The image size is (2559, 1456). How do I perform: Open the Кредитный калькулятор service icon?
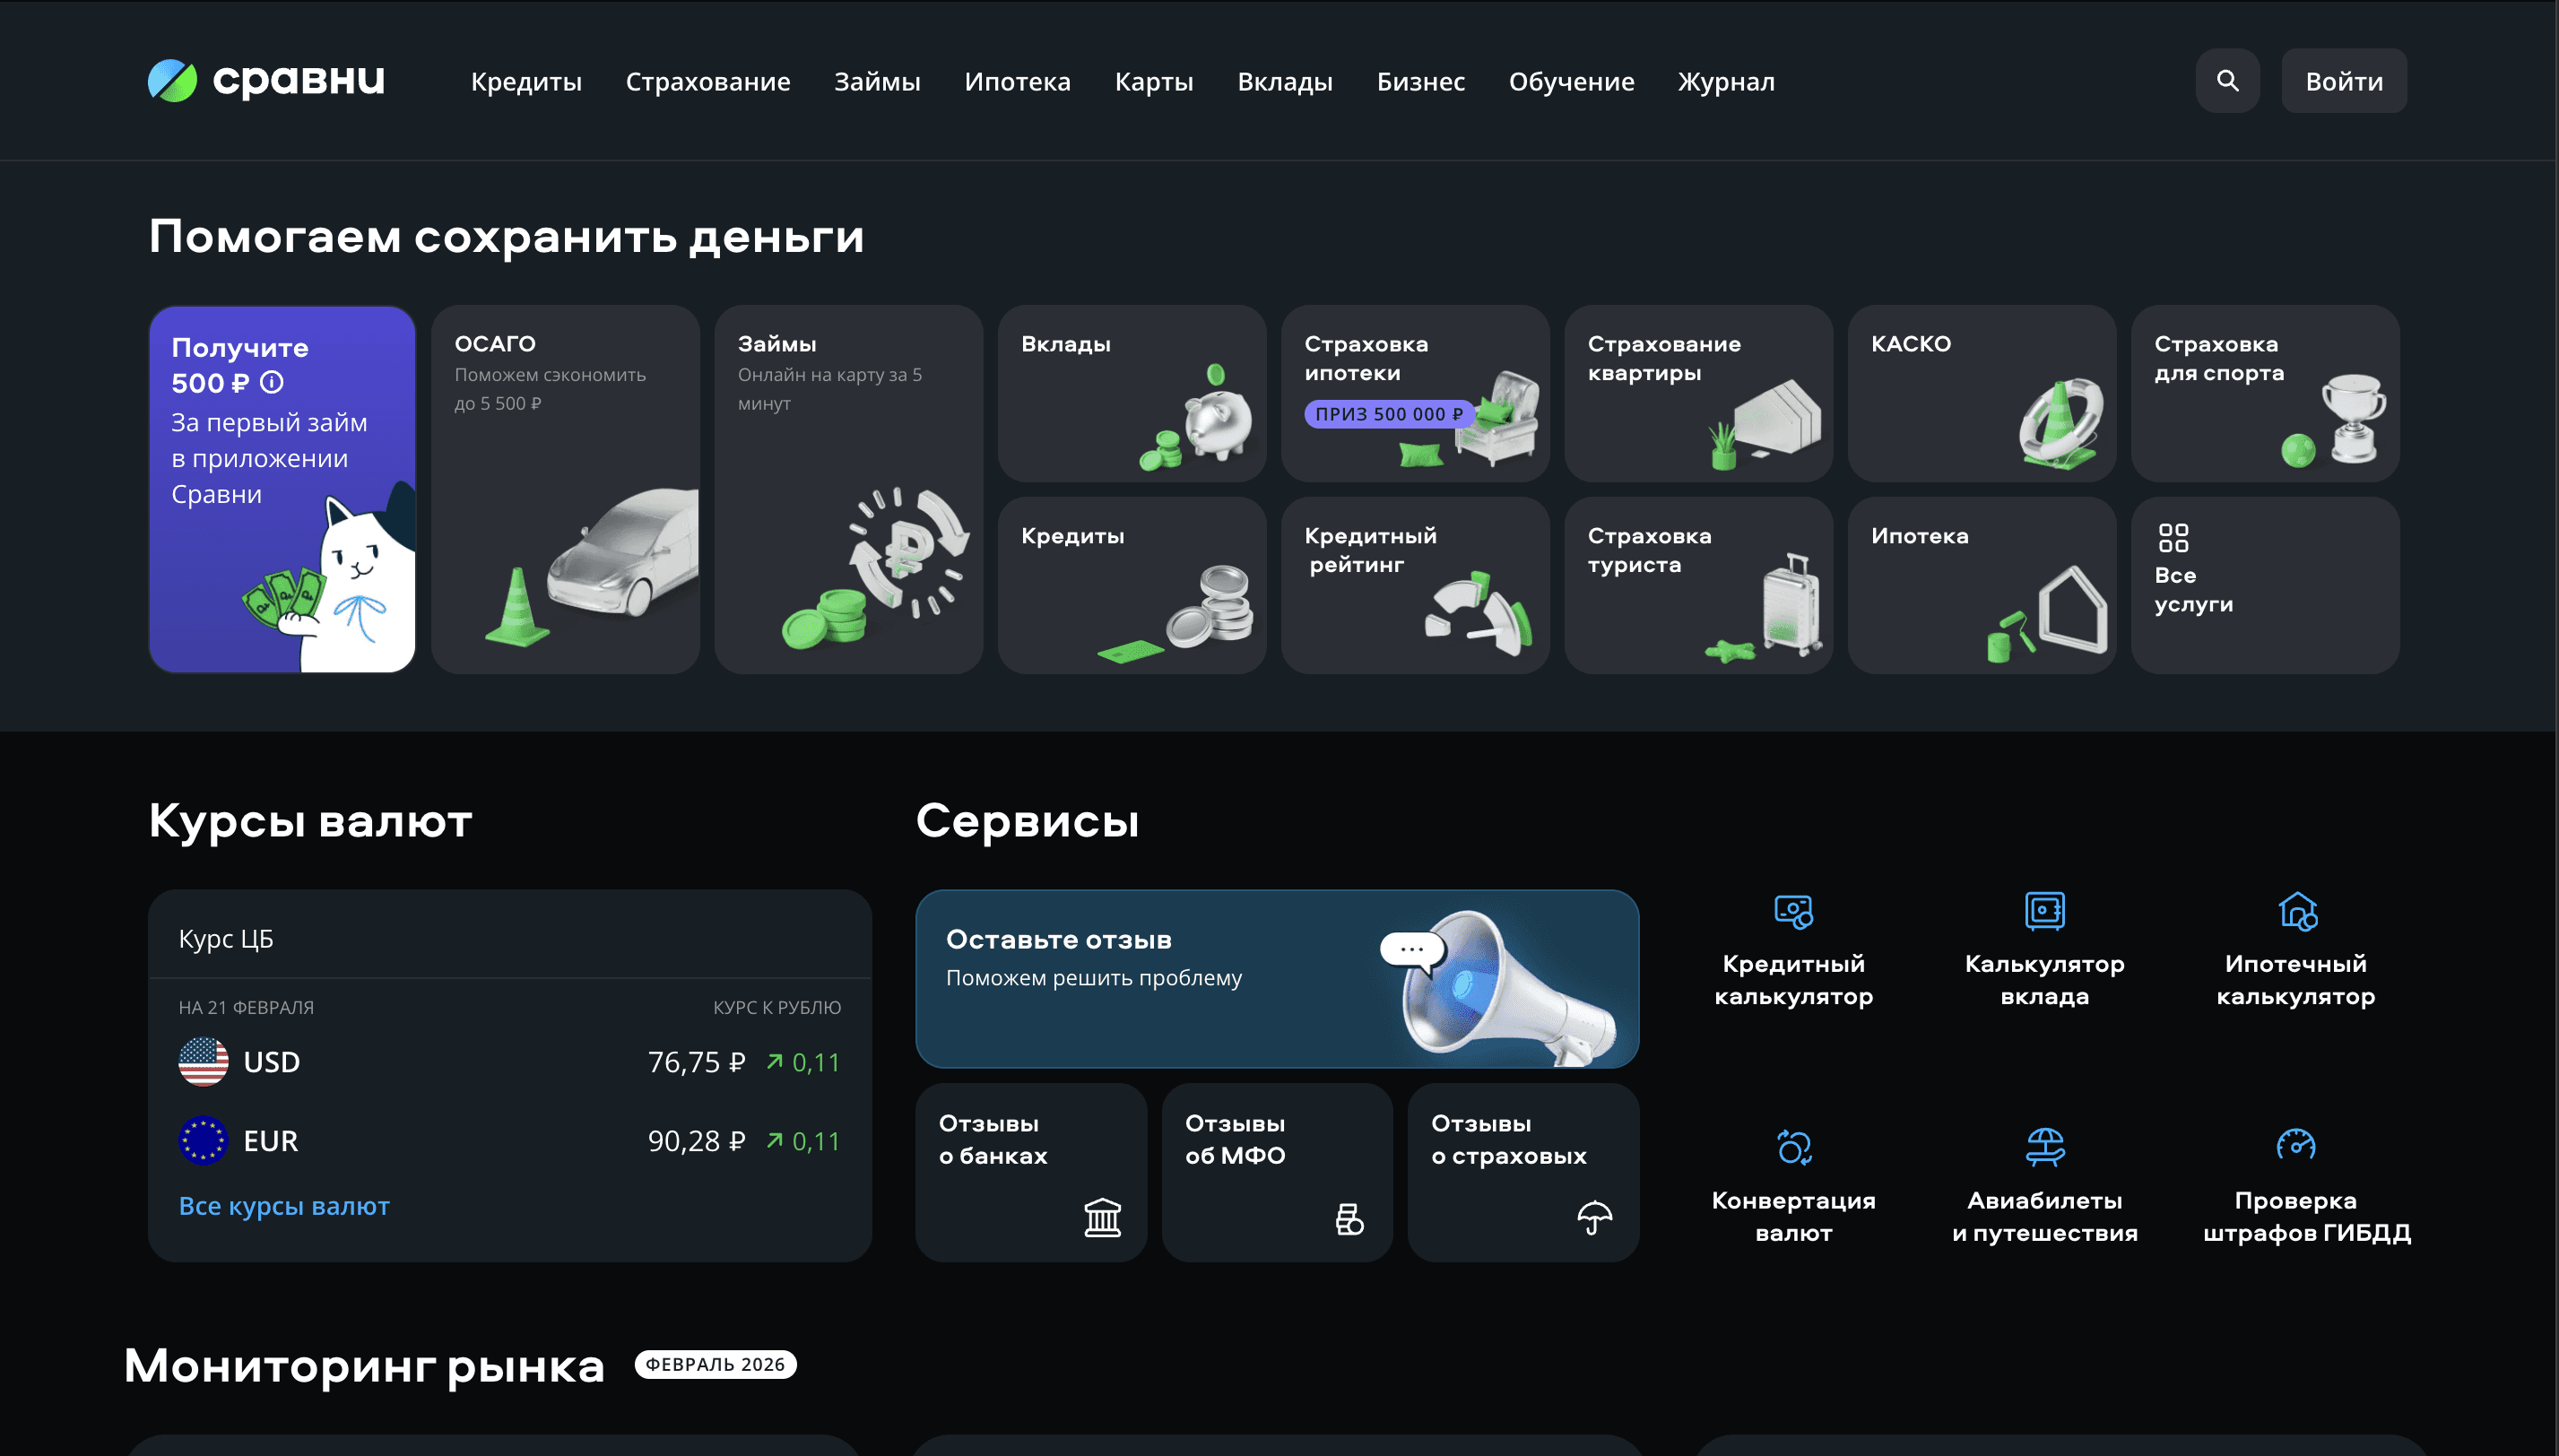(1793, 911)
